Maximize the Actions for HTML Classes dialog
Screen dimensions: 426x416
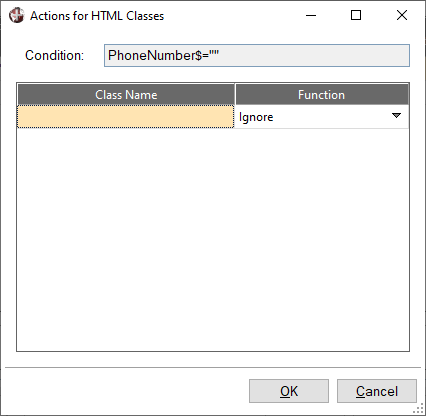point(356,15)
